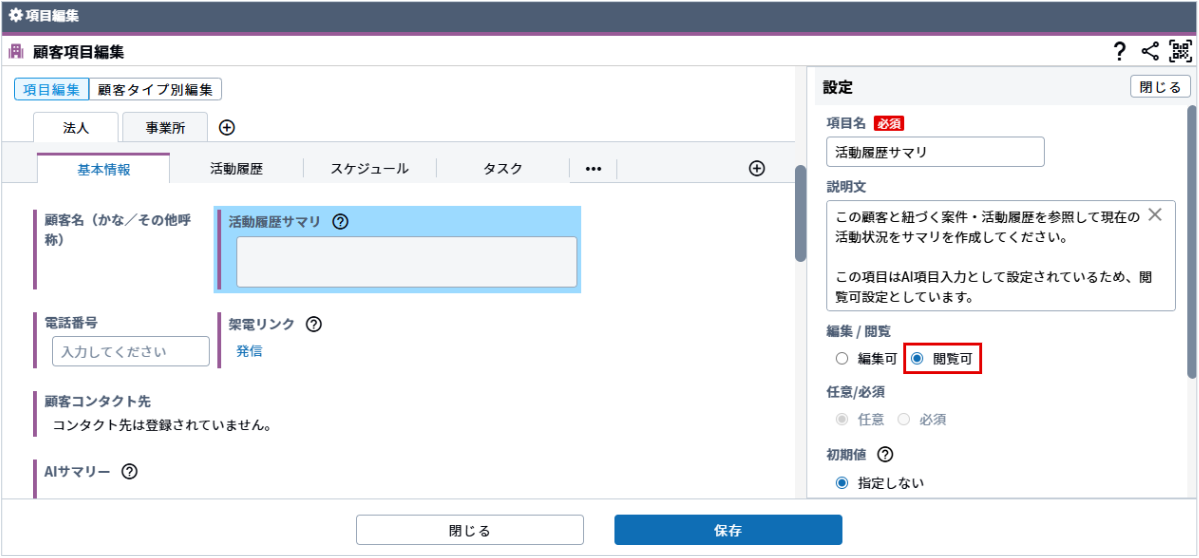
Task: Click the 電話番号 input field
Action: [131, 352]
